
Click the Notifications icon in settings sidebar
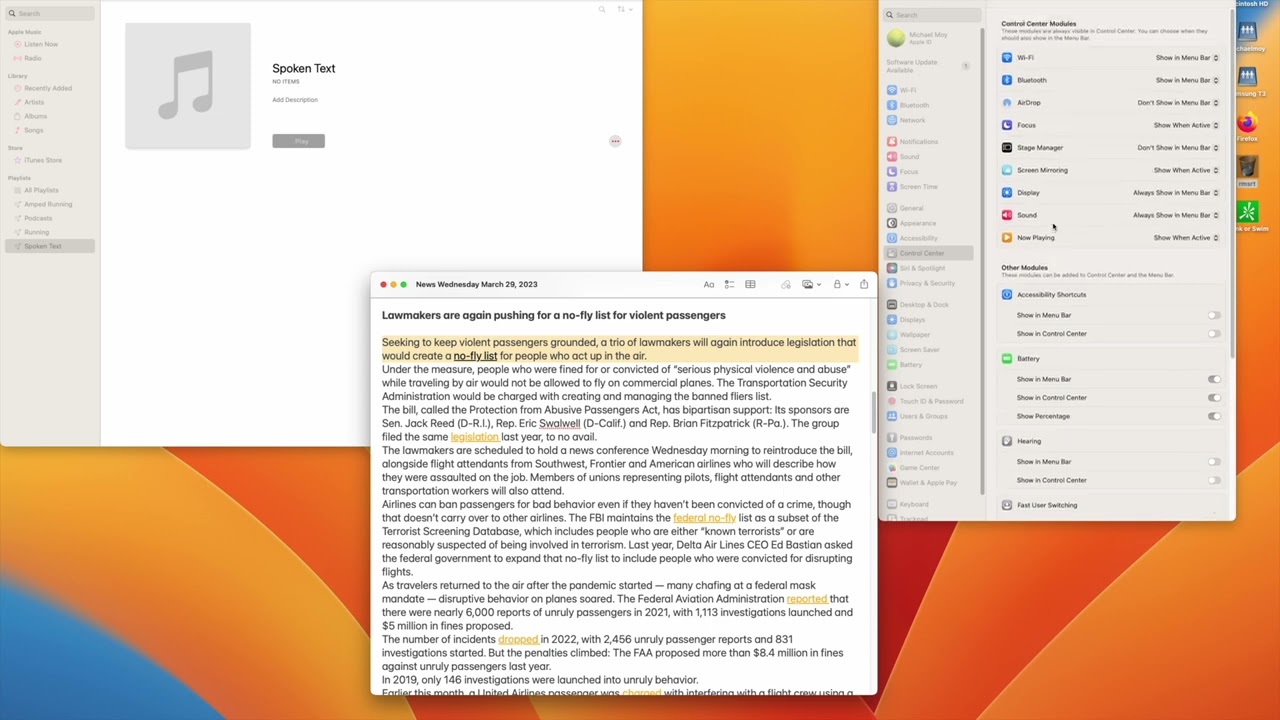click(892, 142)
